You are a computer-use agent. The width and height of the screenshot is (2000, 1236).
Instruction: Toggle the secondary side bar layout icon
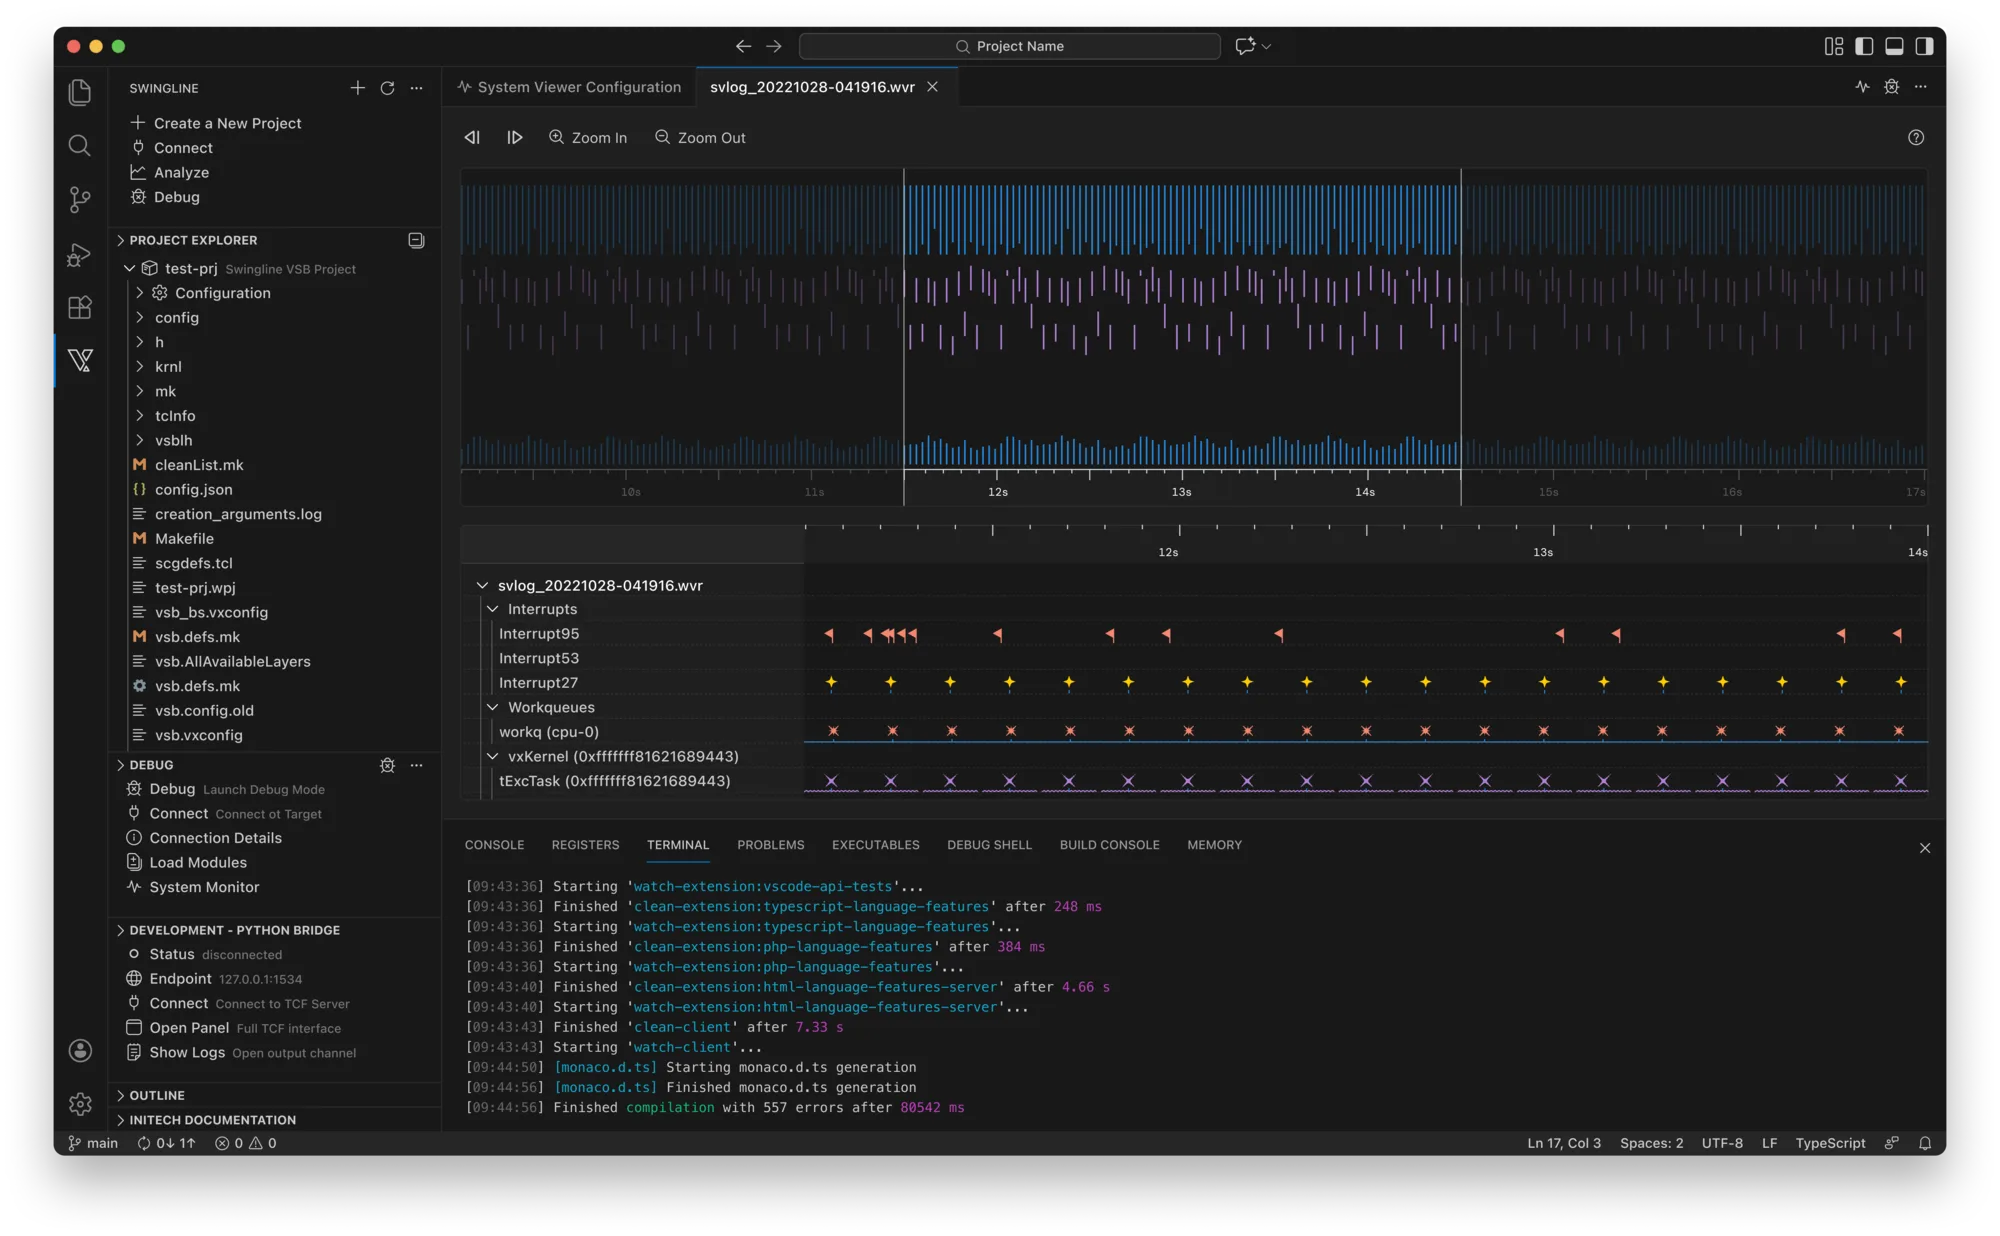point(1924,46)
